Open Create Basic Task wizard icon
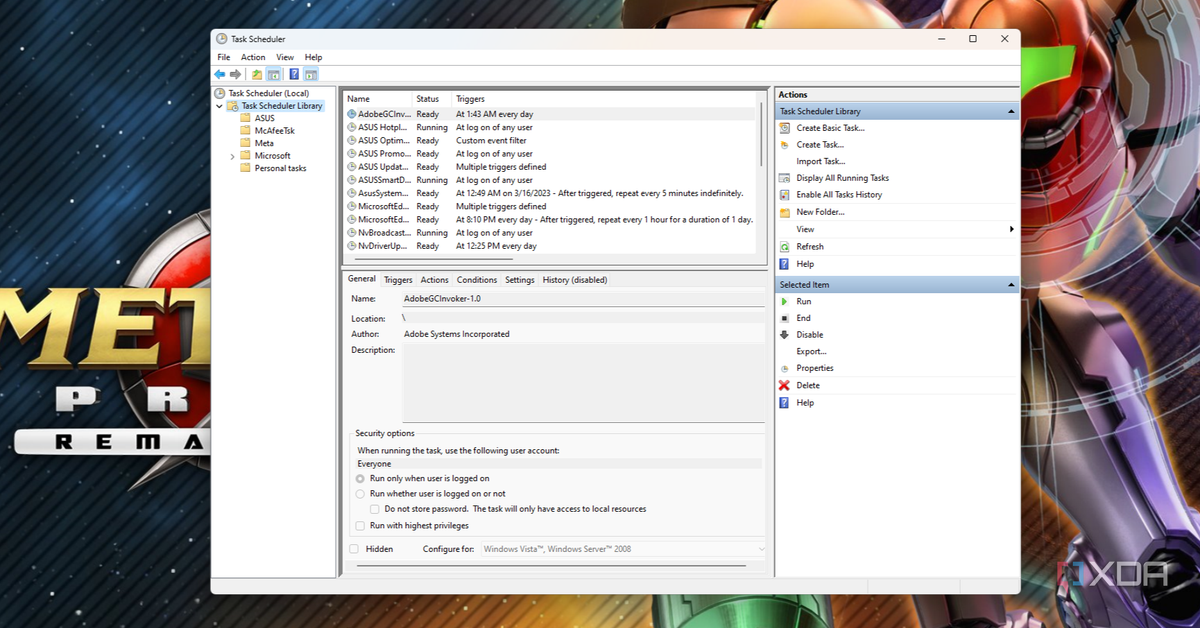This screenshot has width=1200, height=628. click(785, 128)
